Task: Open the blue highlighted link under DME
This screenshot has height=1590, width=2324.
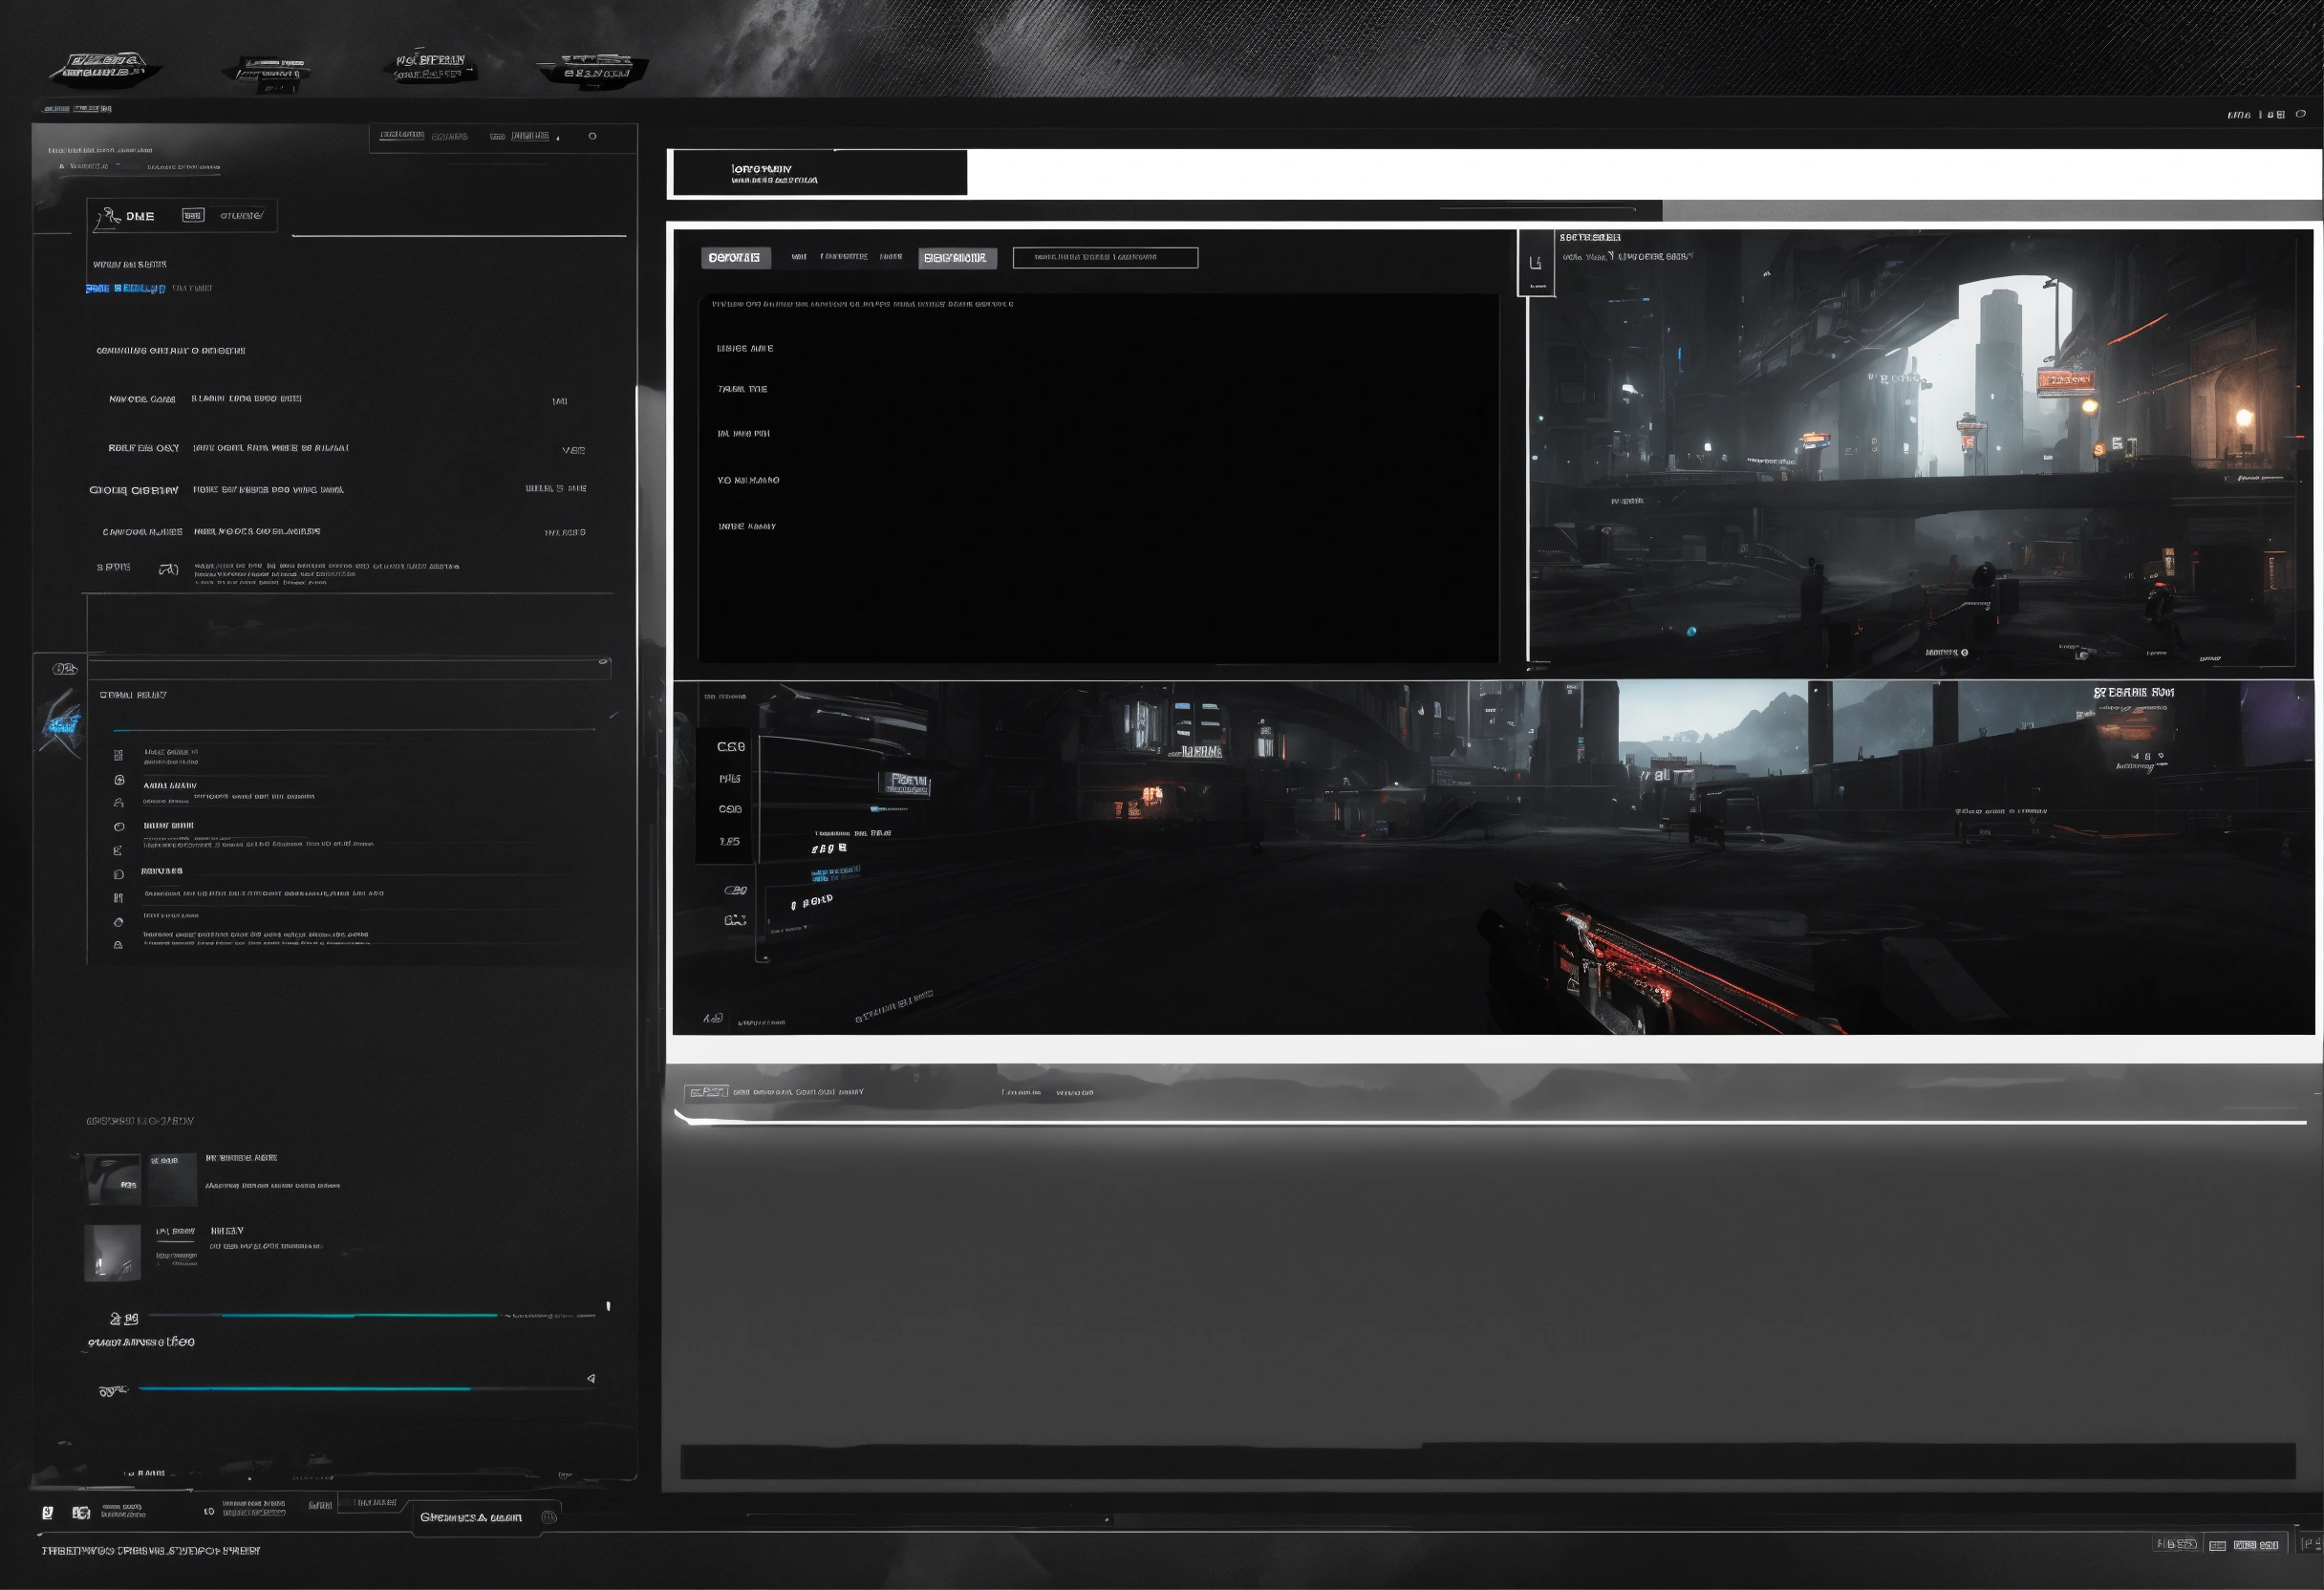Action: [x=126, y=288]
